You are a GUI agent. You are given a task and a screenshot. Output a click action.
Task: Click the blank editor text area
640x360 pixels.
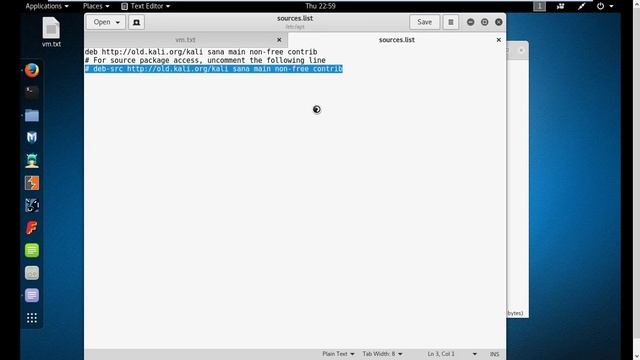pos(295,210)
